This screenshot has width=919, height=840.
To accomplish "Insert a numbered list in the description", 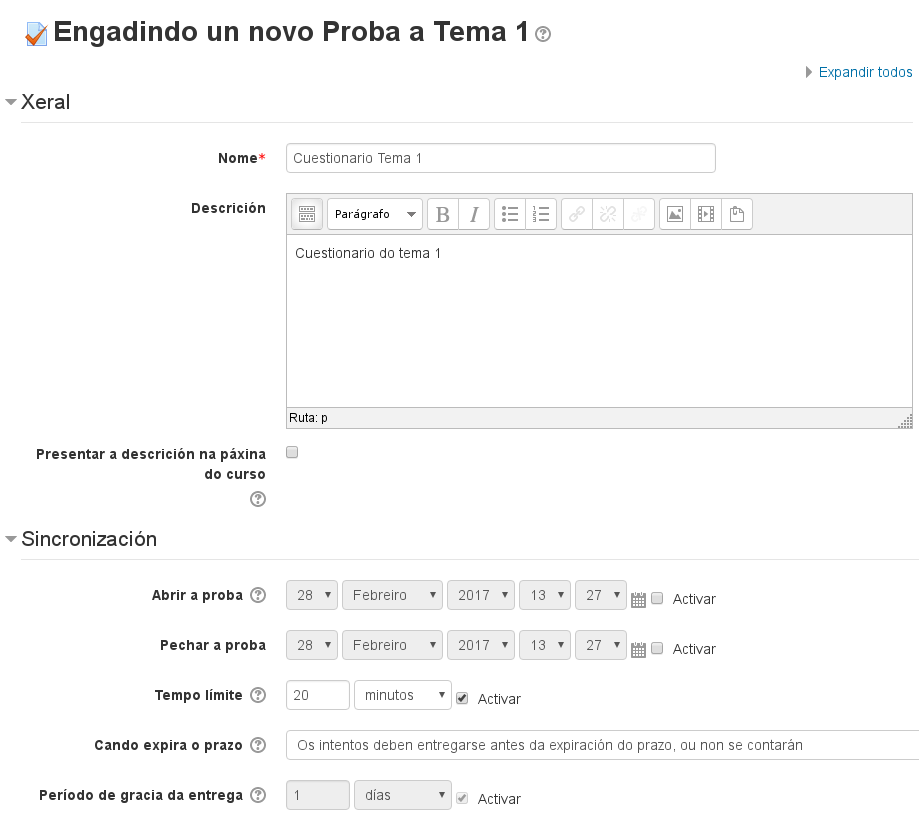I will [541, 213].
